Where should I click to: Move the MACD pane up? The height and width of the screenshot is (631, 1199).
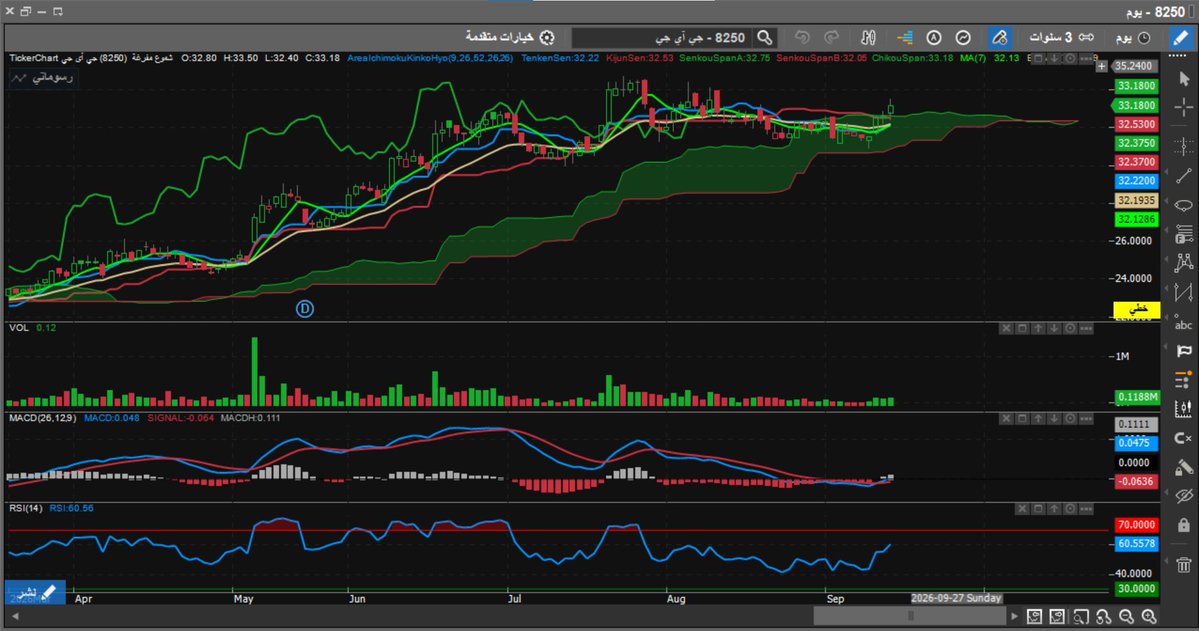coord(1038,419)
